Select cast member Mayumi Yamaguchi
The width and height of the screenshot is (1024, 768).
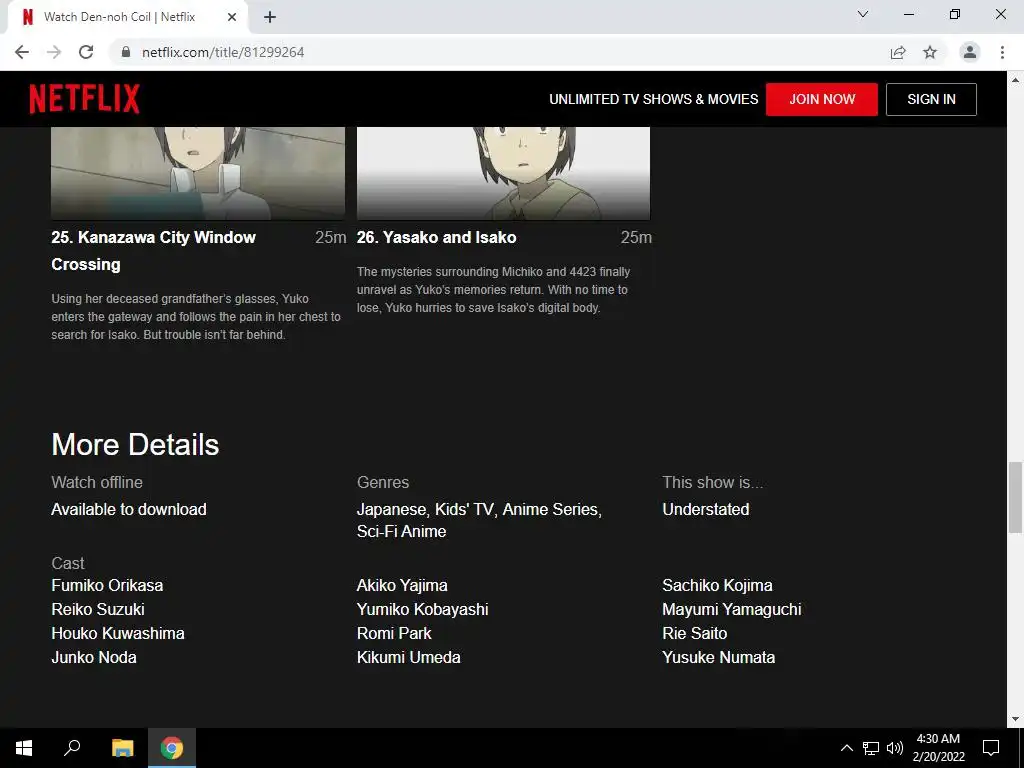pos(731,609)
